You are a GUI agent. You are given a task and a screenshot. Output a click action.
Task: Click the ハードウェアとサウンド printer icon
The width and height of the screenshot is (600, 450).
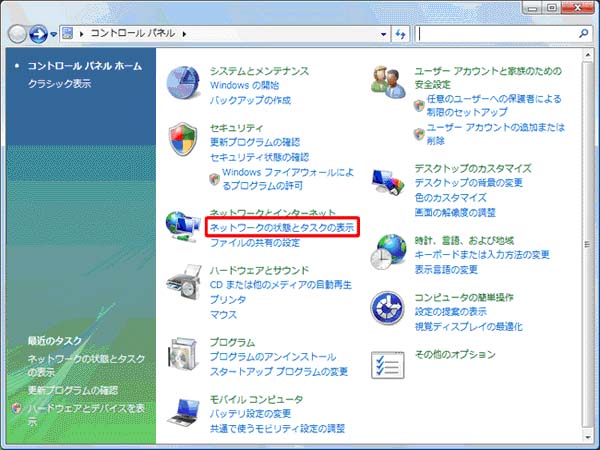[184, 282]
